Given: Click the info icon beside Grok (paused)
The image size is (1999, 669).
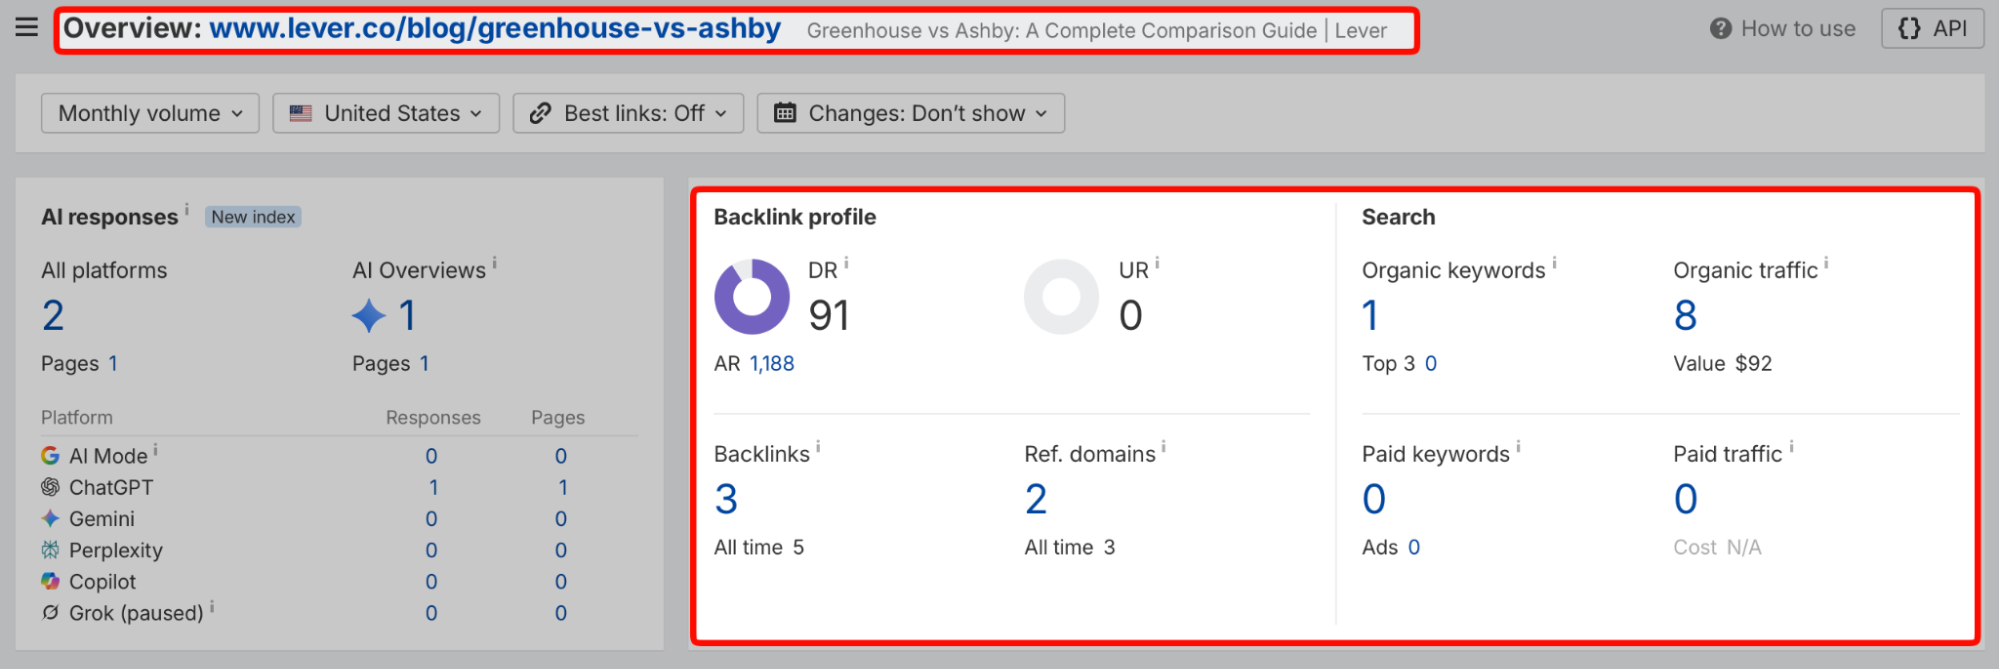Looking at the screenshot, I should tap(212, 606).
